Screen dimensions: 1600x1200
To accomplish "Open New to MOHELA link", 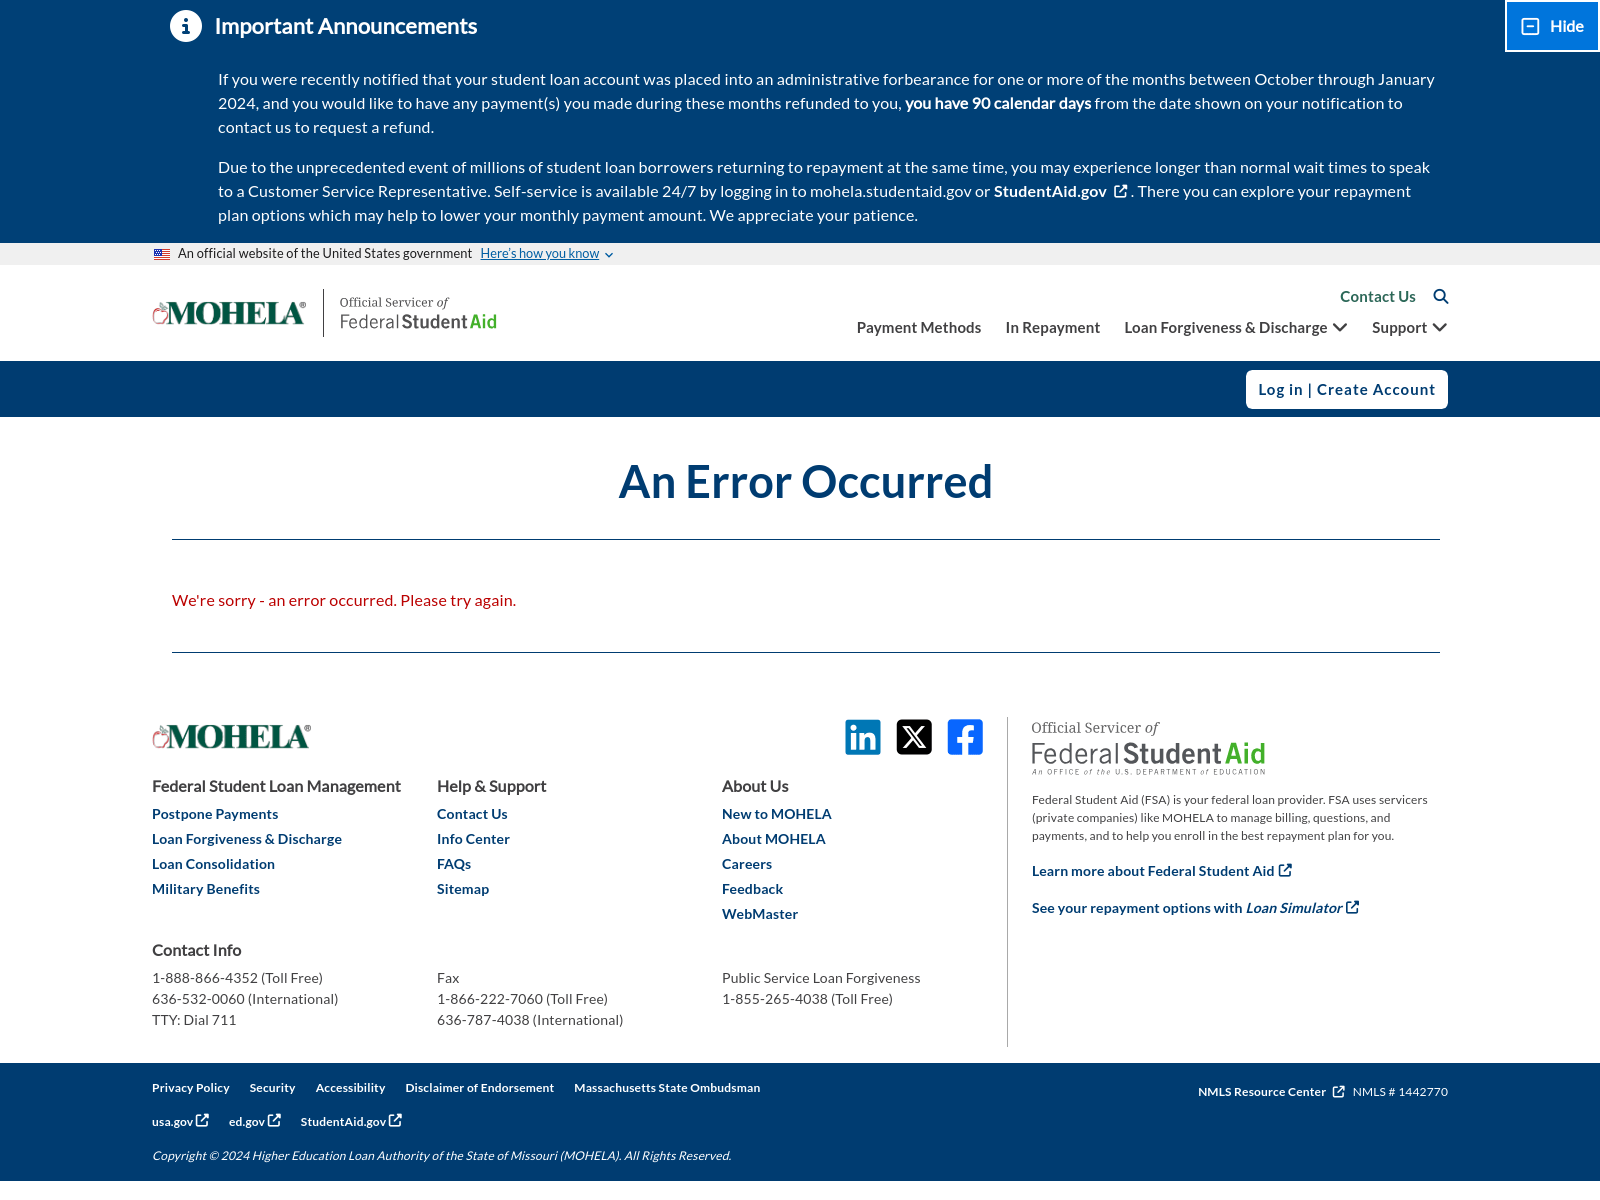I will 777,814.
